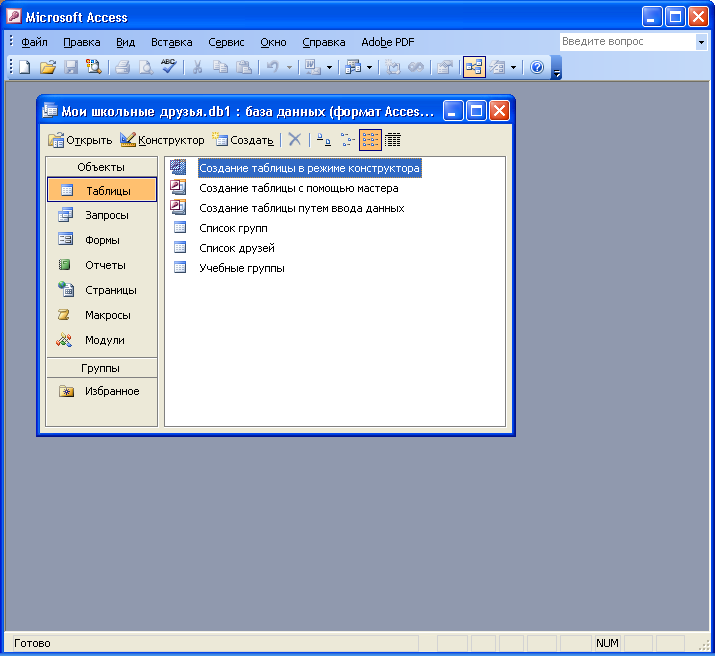Switch to Details view
Image resolution: width=715 pixels, height=656 pixels.
coord(393,139)
